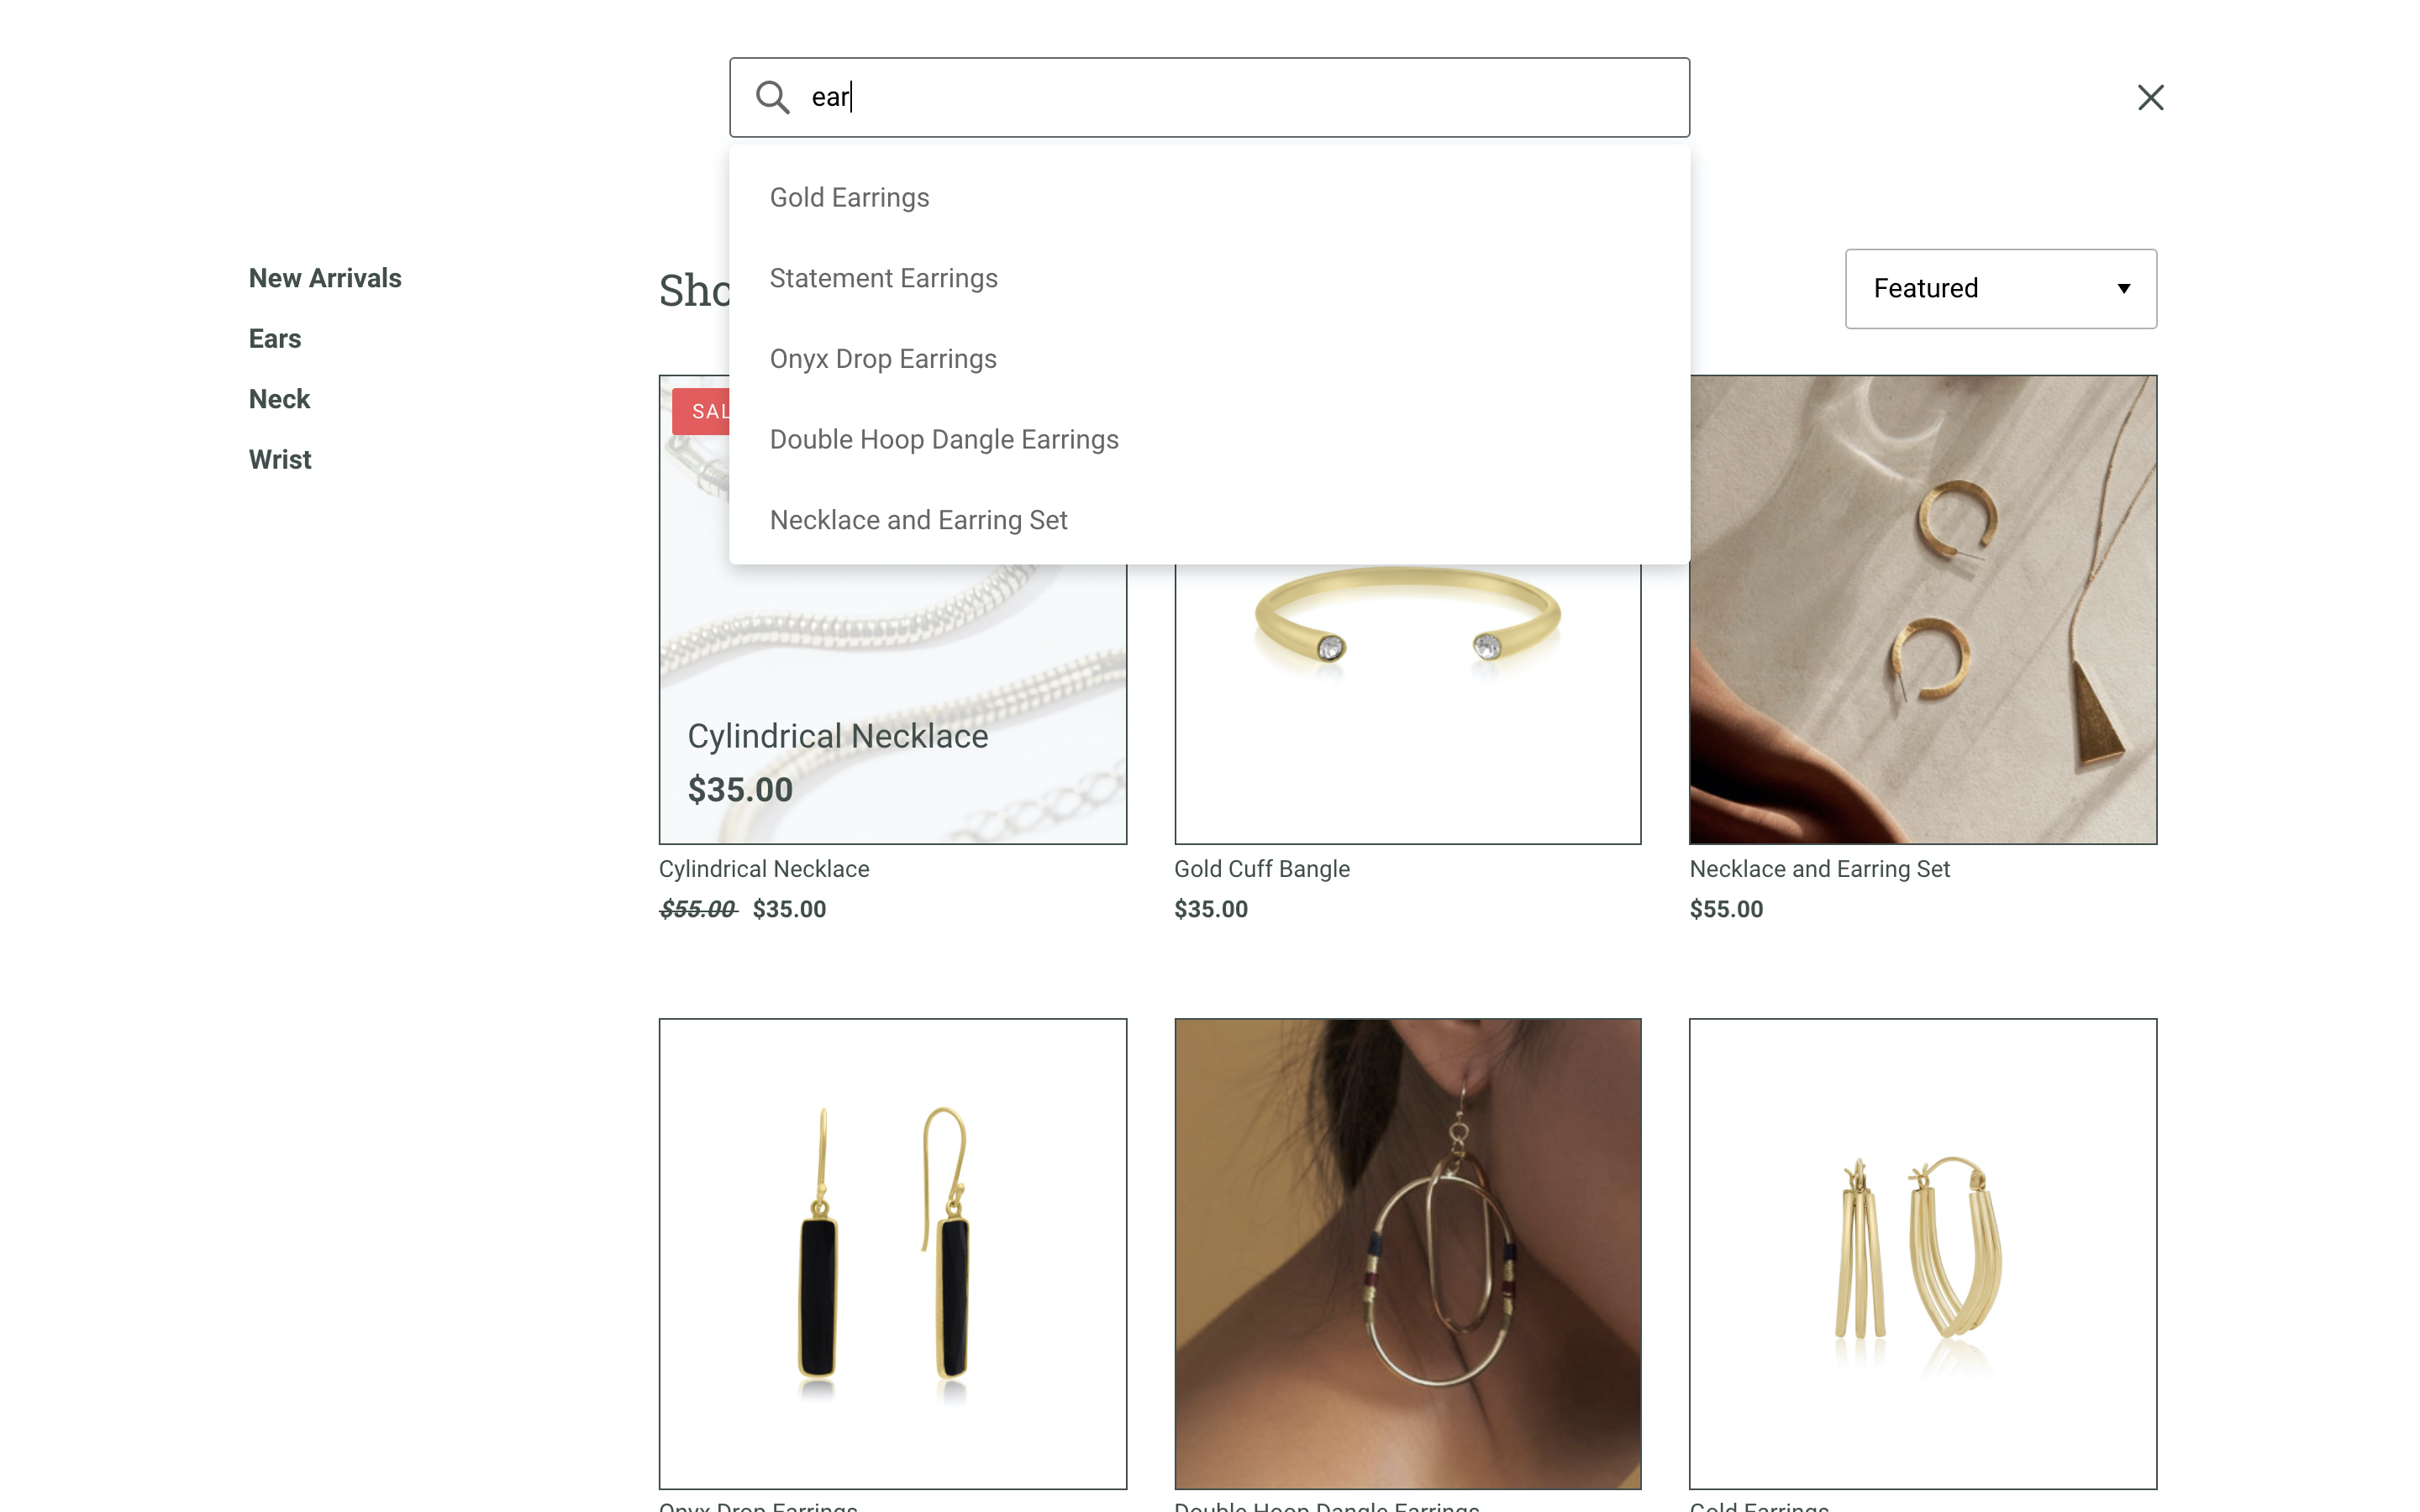
Task: Close the search overlay with the X icon
Action: [2150, 97]
